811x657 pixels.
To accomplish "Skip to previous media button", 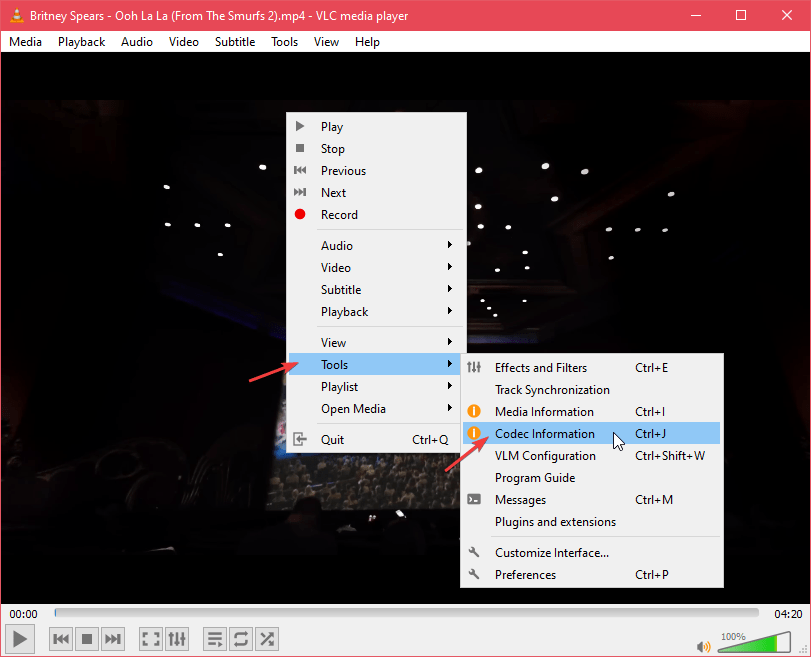I will click(x=61, y=638).
